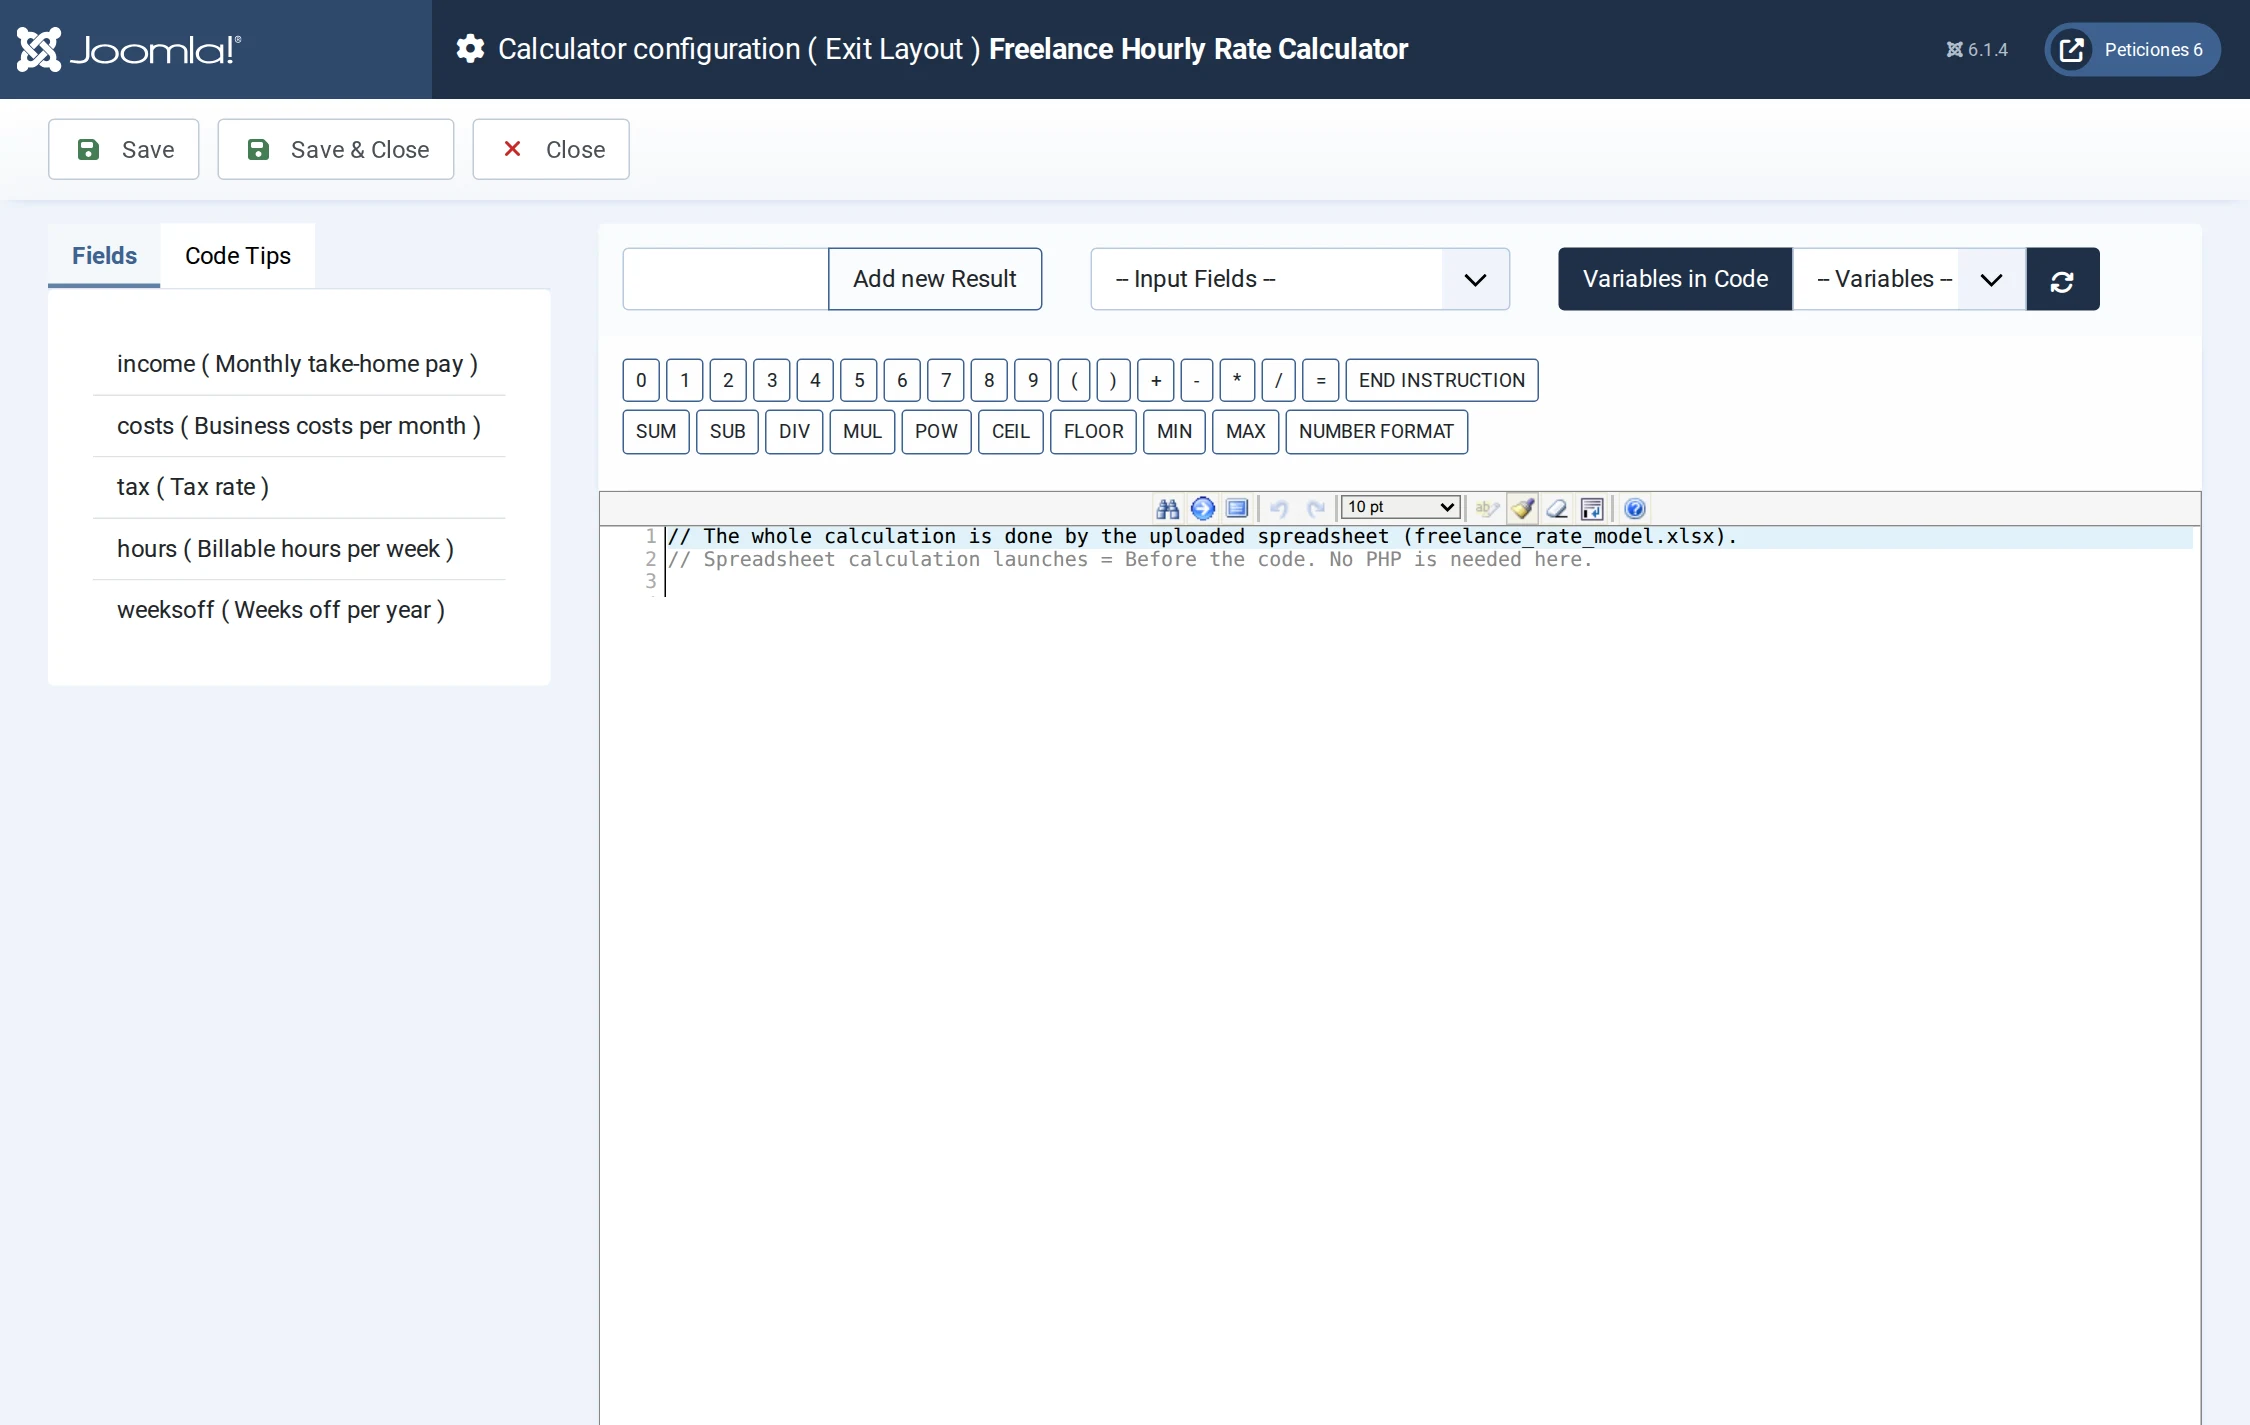The width and height of the screenshot is (2250, 1425).
Task: Select the costs field entry
Action: click(x=298, y=426)
